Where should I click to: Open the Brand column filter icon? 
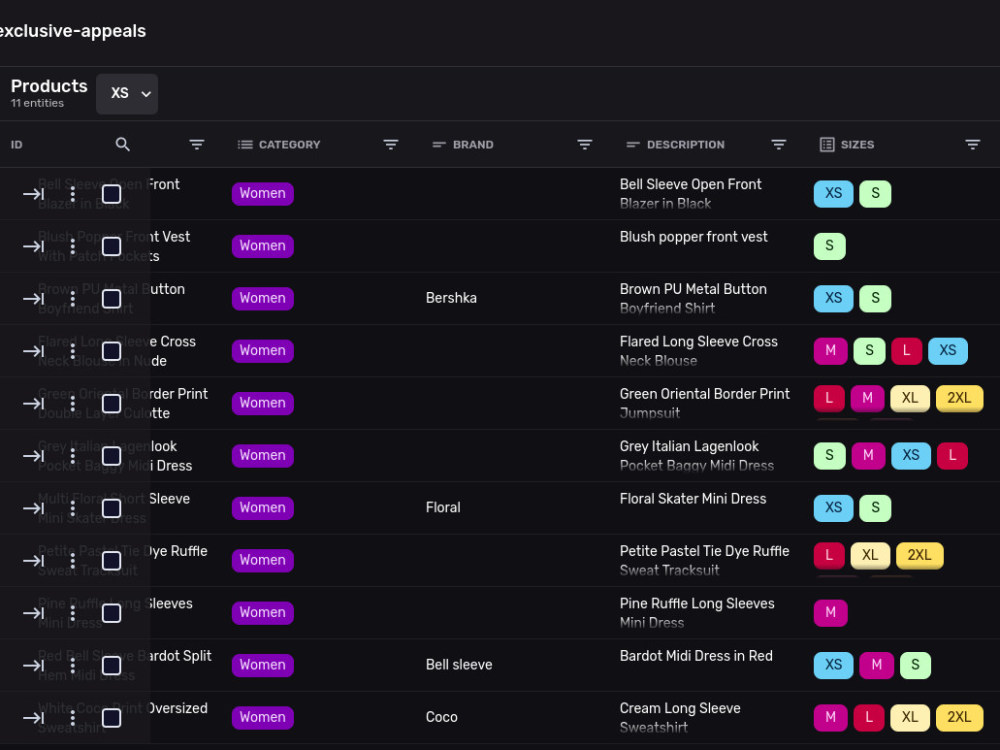[585, 145]
